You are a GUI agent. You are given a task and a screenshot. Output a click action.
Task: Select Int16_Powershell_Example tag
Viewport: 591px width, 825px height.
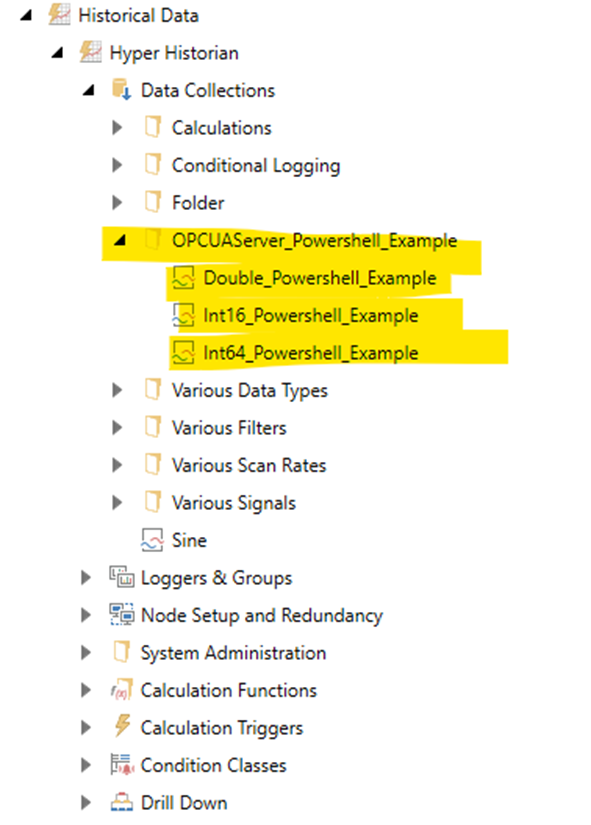tap(310, 315)
